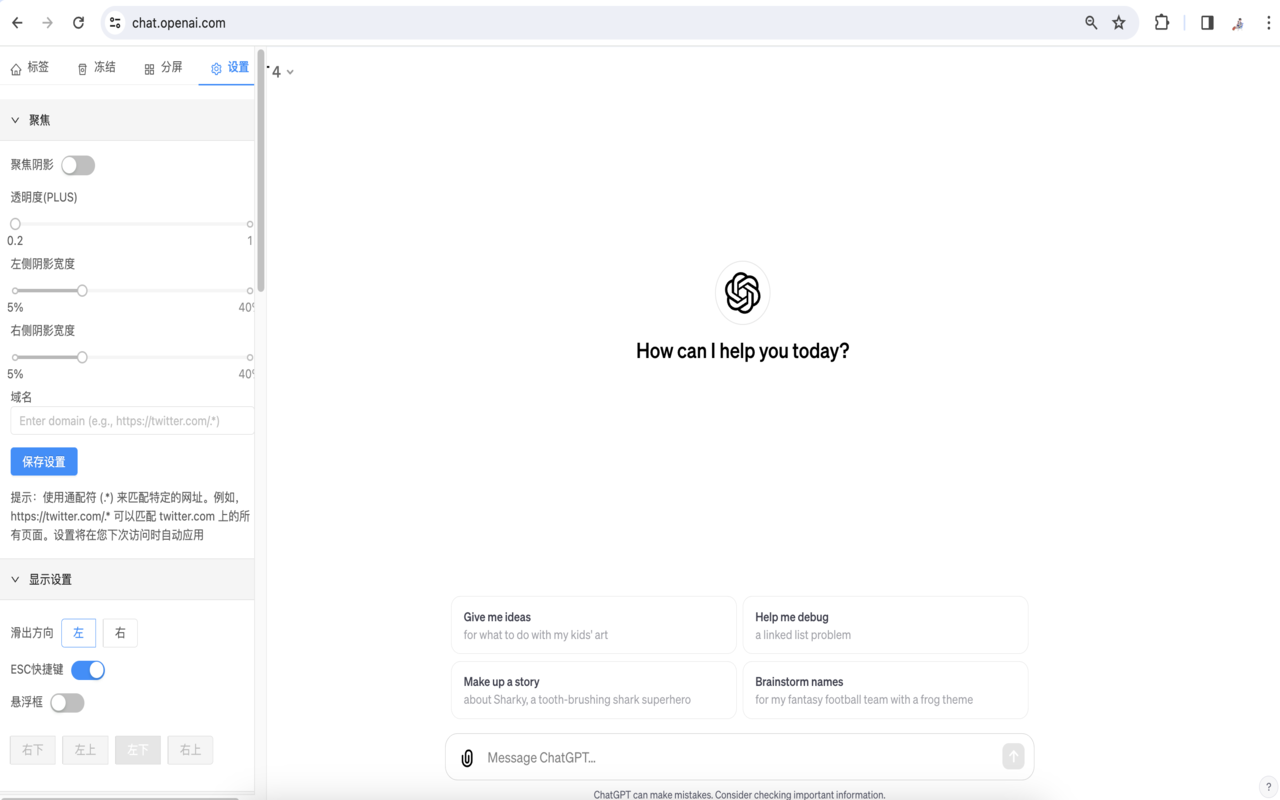Switch to the 标签 tab
This screenshot has width=1280, height=800.
pyautogui.click(x=29, y=67)
